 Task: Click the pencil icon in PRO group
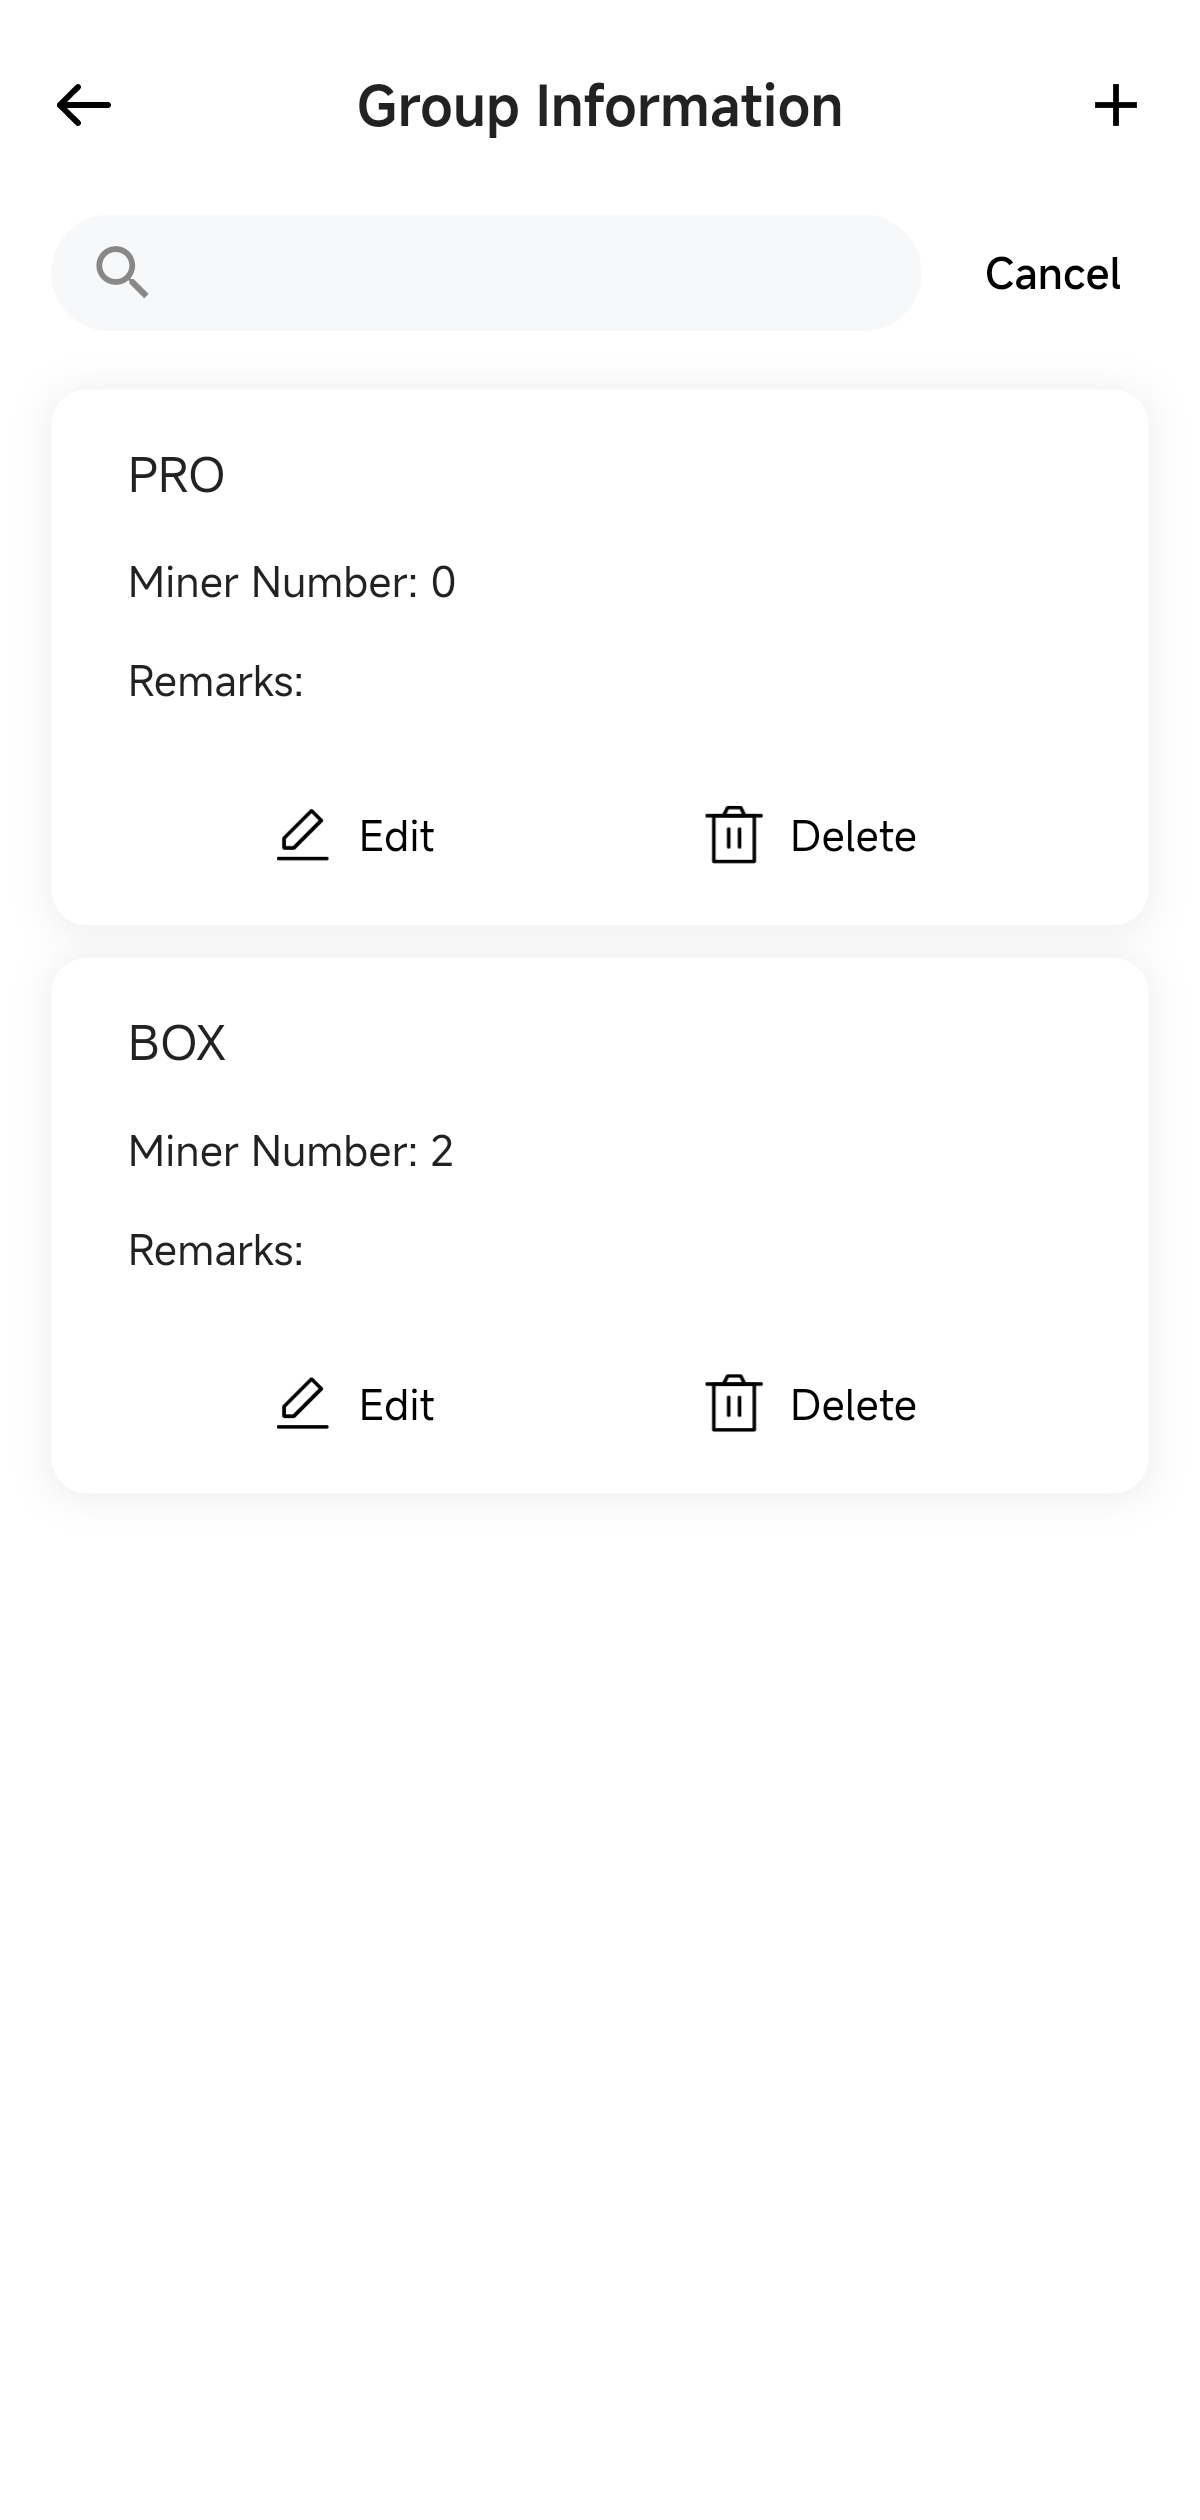(302, 835)
